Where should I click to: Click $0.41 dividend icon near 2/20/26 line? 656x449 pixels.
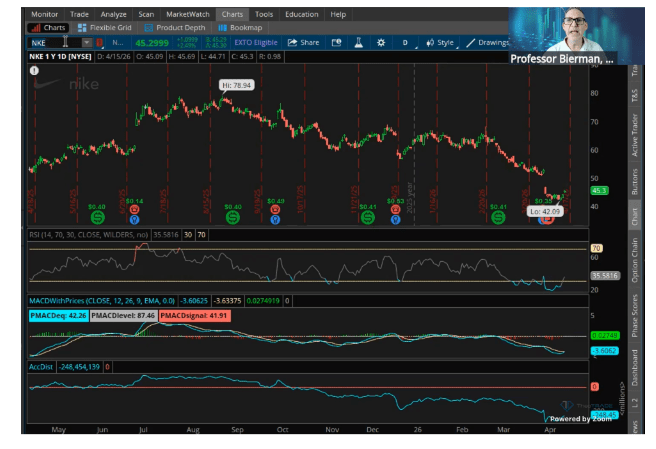click(498, 217)
